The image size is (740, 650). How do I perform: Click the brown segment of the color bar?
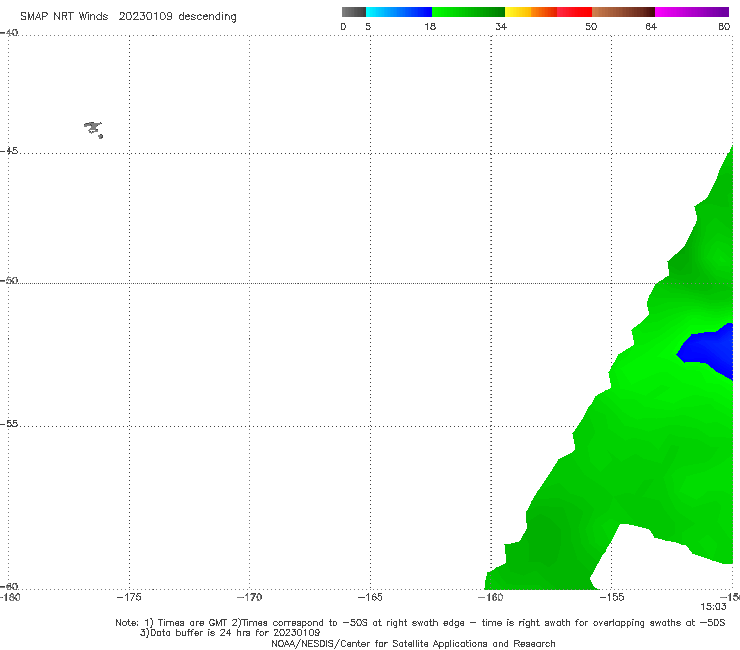click(623, 12)
